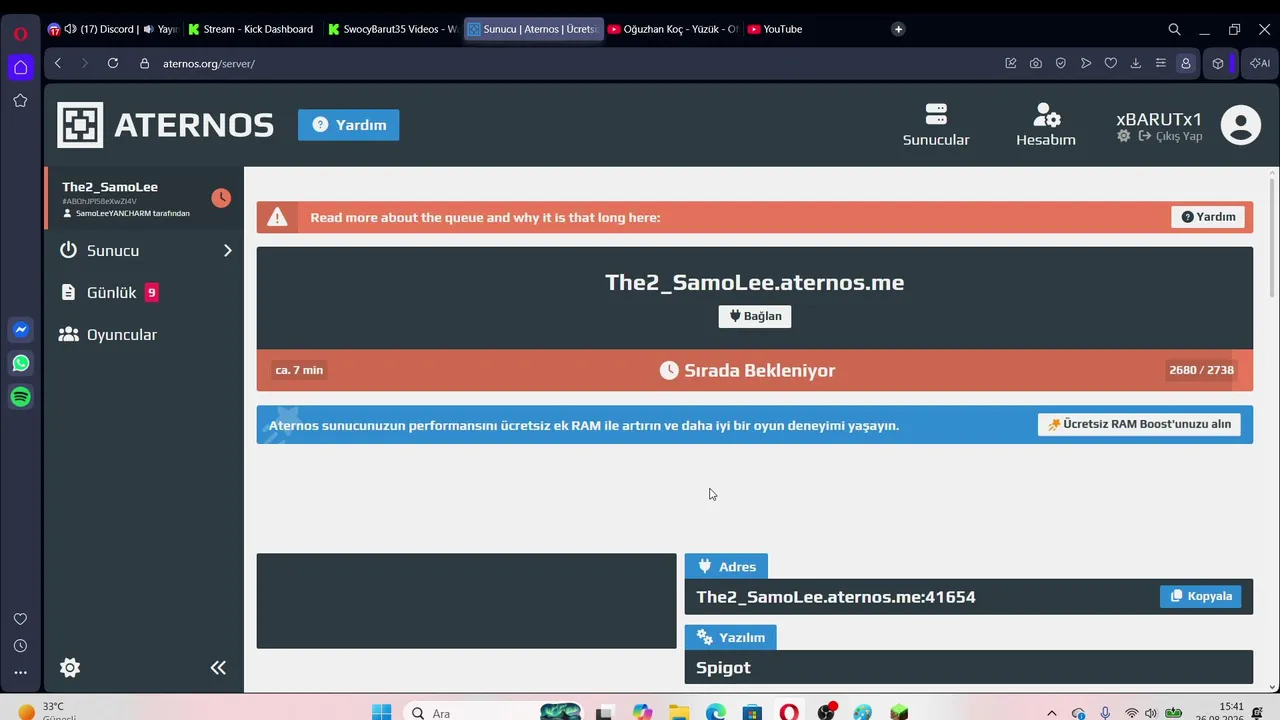1280x720 pixels.
Task: Open Opera easy setup sliders icon
Action: click(x=1161, y=63)
